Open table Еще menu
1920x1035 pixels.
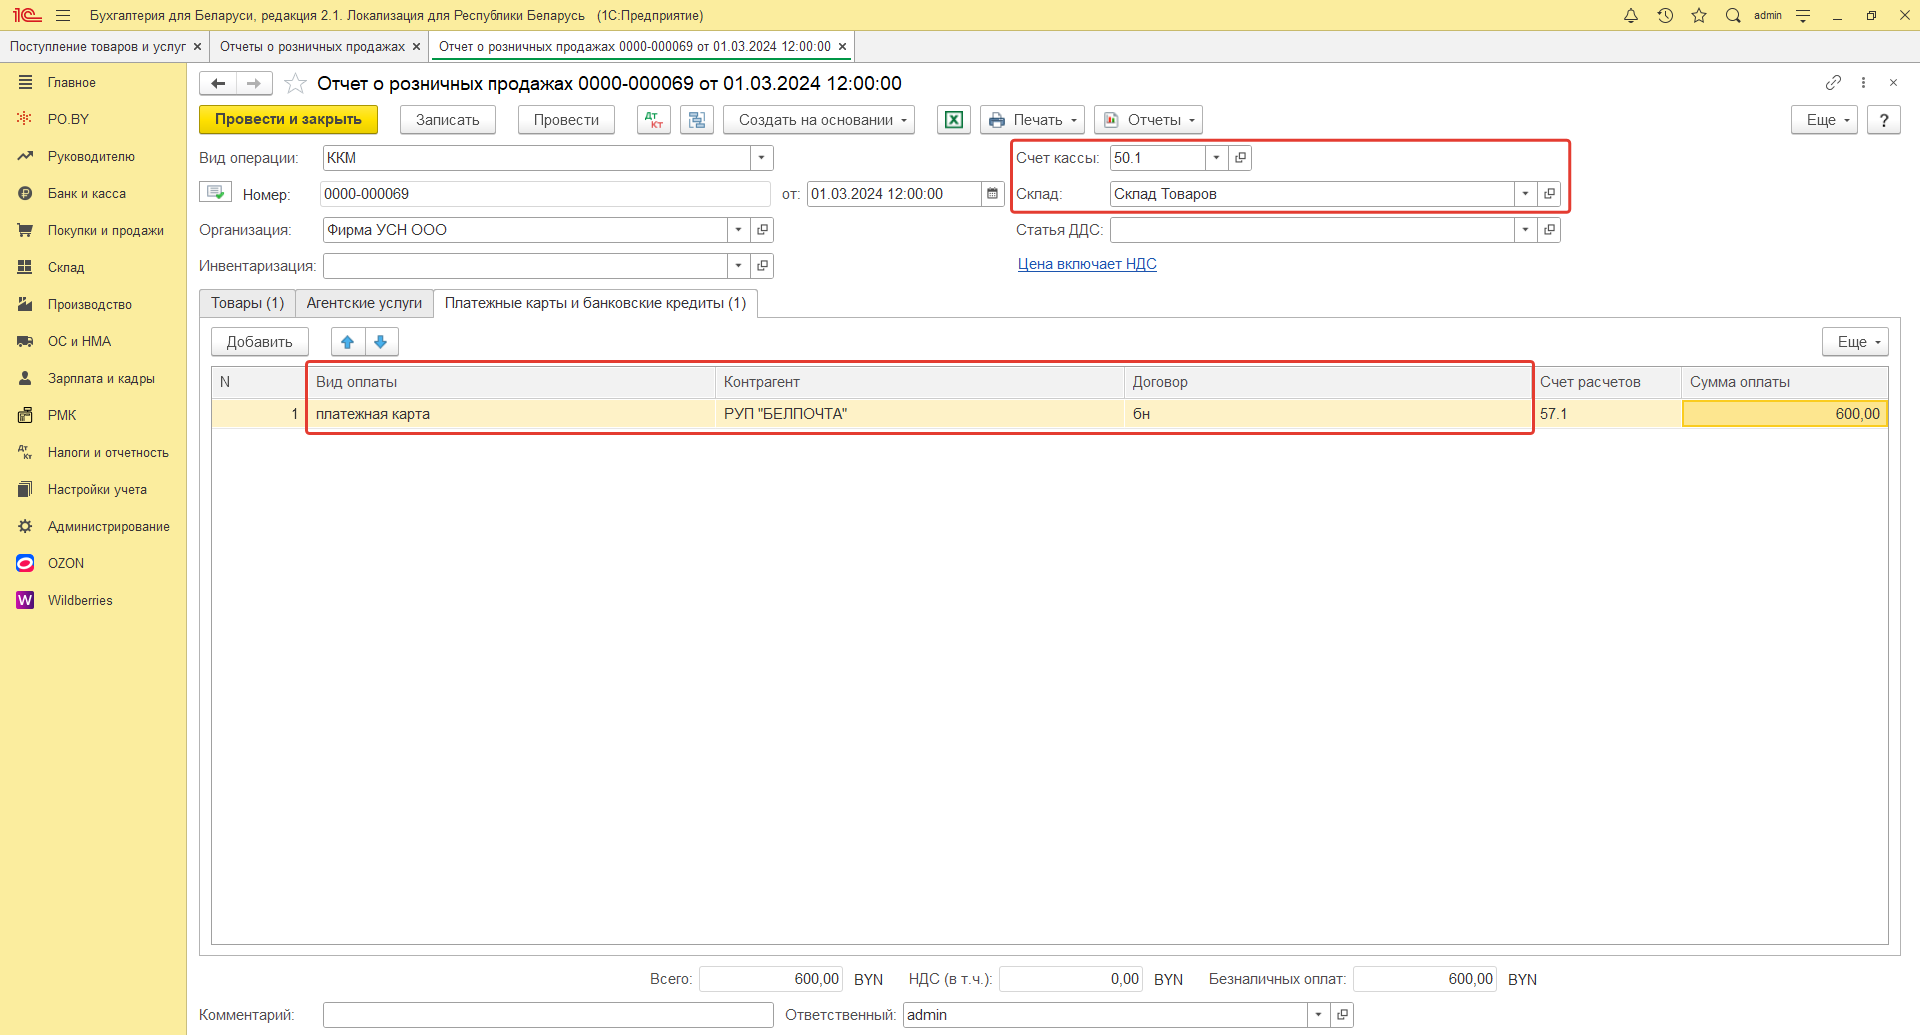(x=1855, y=342)
